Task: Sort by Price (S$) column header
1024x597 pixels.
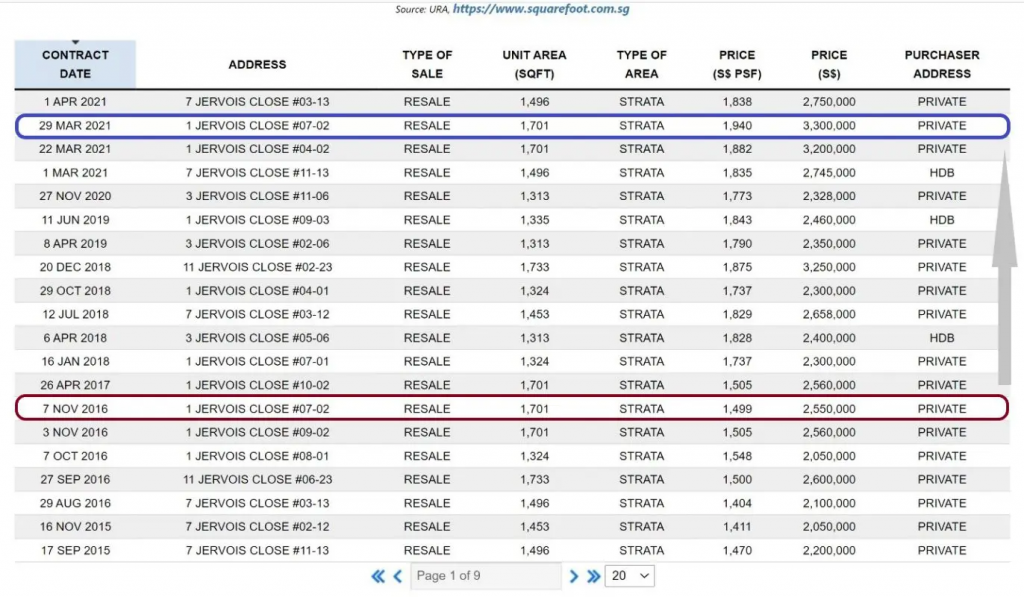Action: pyautogui.click(x=829, y=65)
